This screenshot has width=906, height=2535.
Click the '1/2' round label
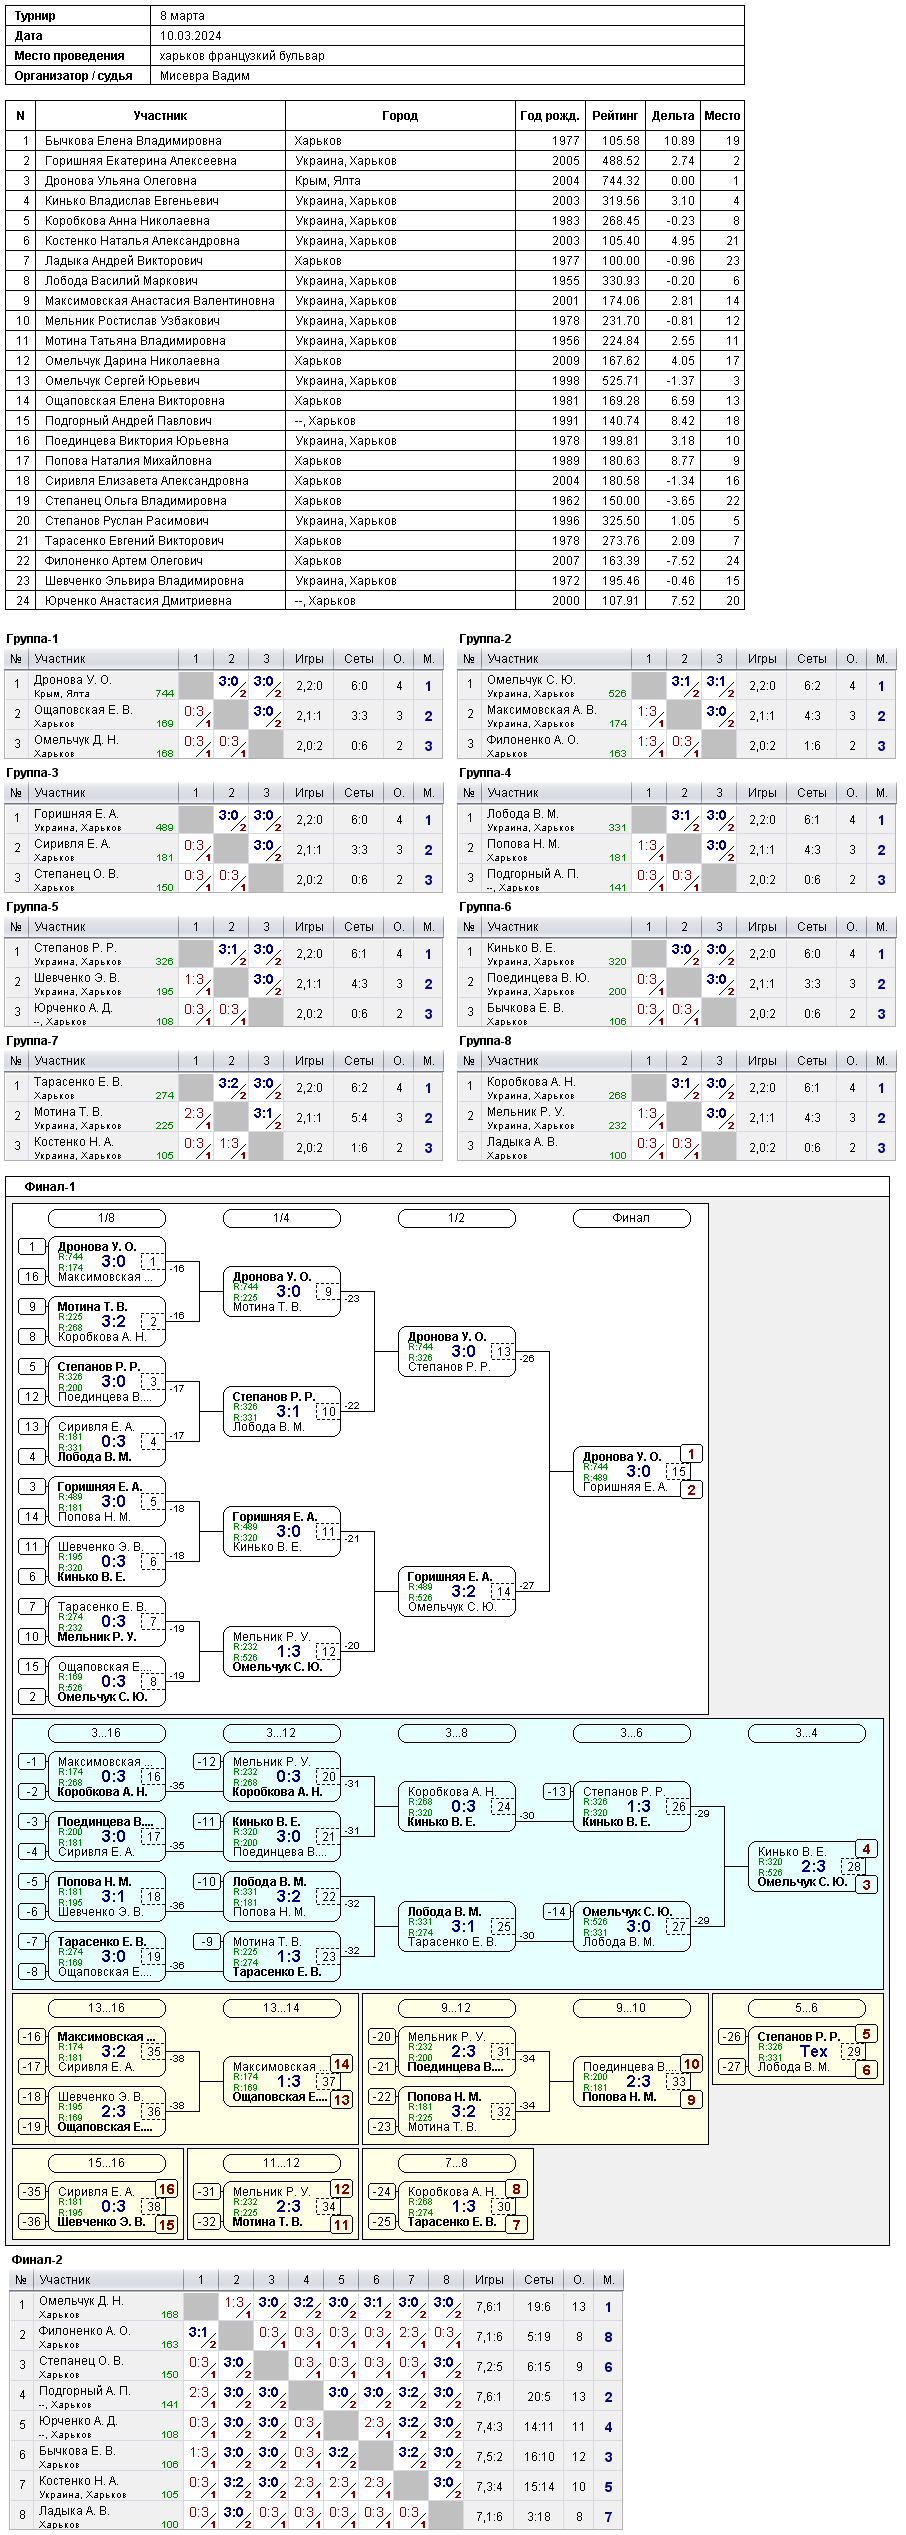[457, 1218]
